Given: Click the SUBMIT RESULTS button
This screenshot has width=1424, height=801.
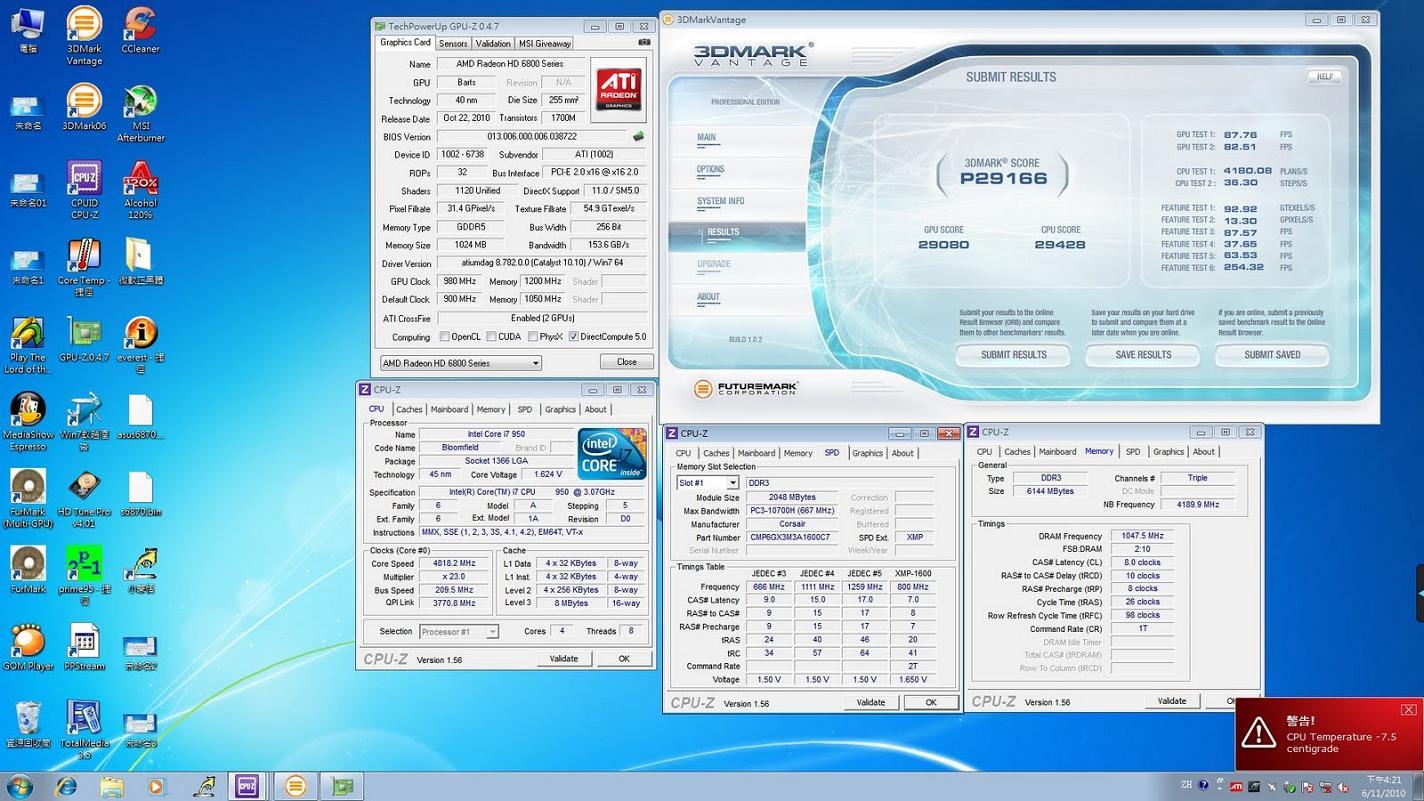Looking at the screenshot, I should 1013,355.
